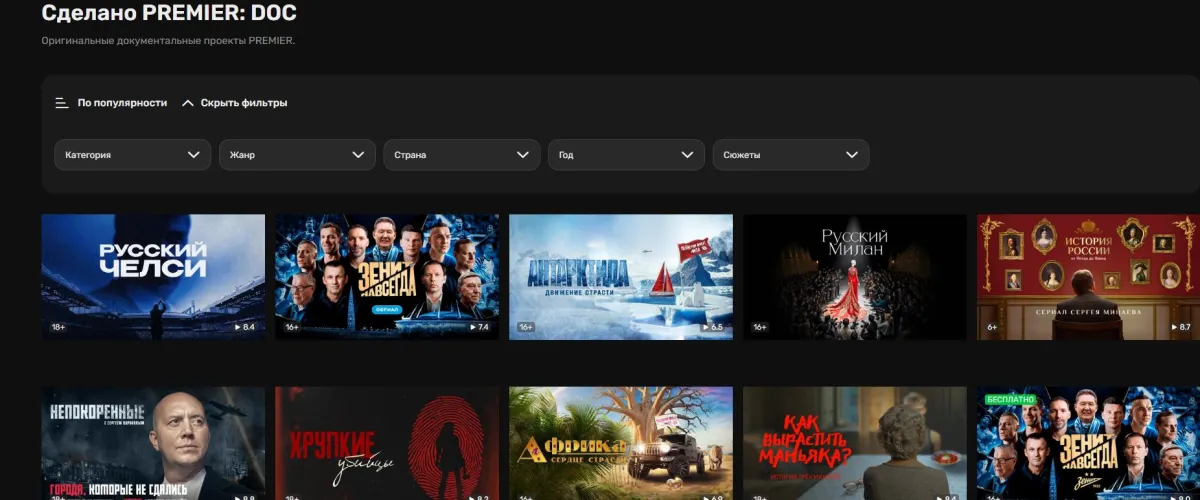Click the 6.5 rating on Антарктида card
Screen dimensions: 1200x500
click(713, 327)
